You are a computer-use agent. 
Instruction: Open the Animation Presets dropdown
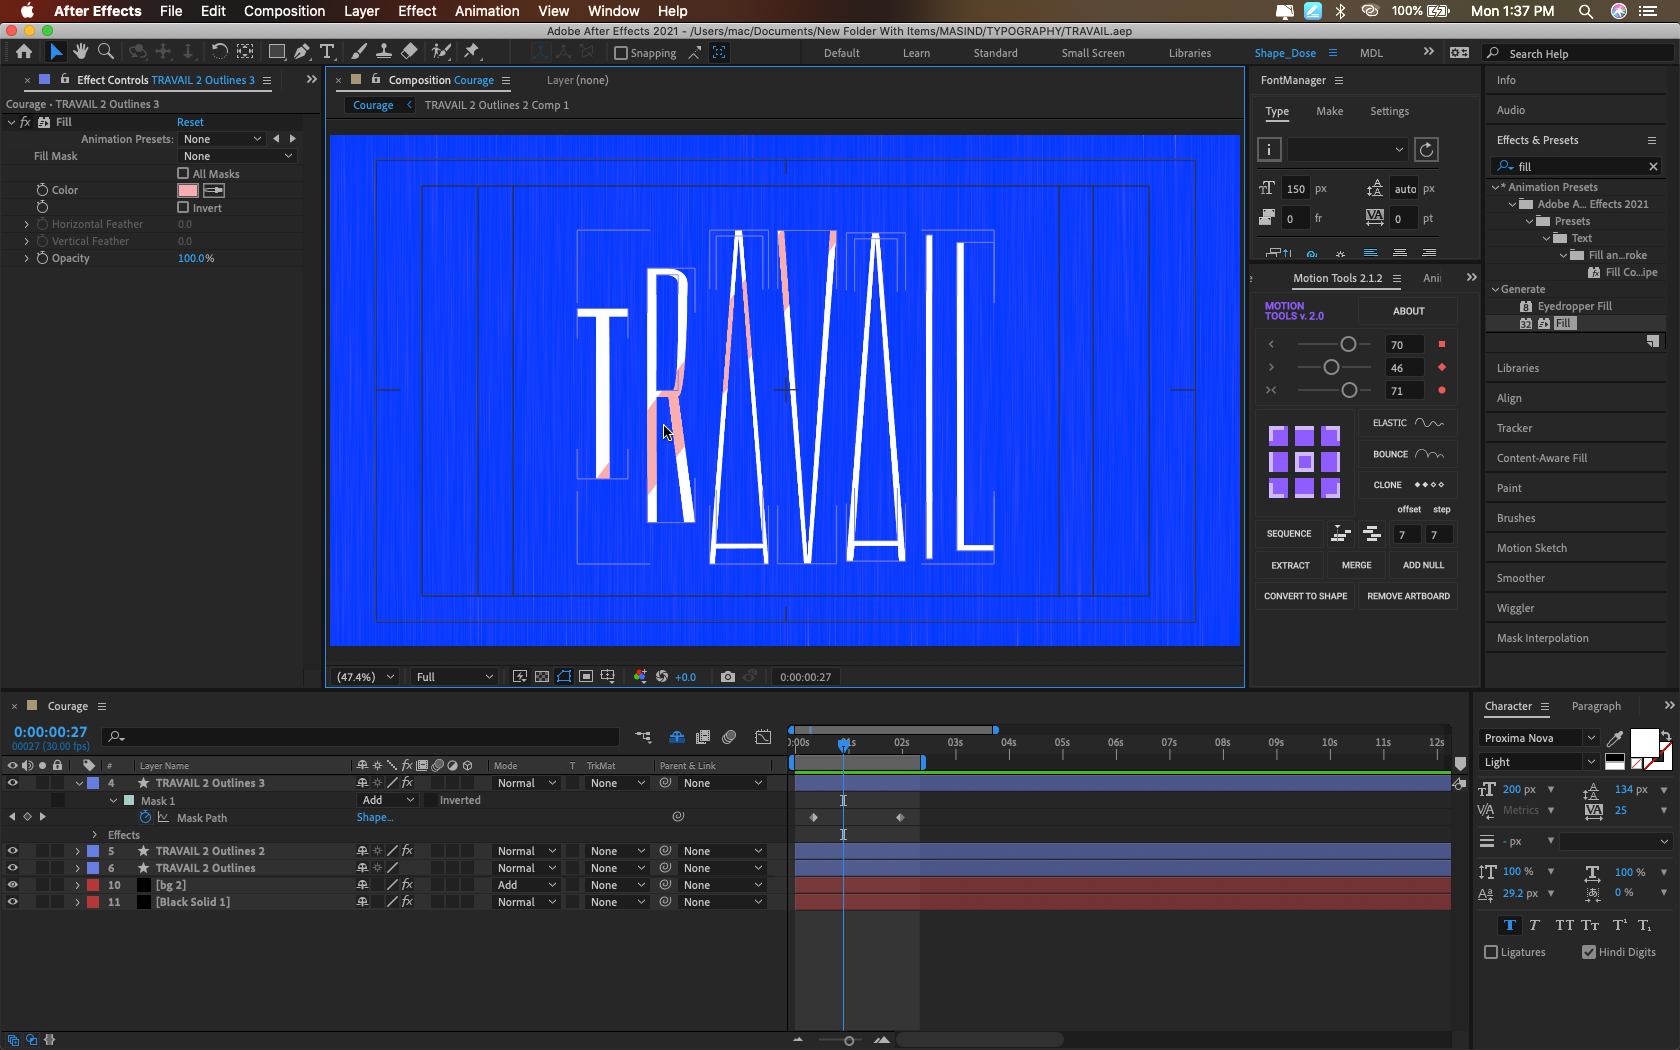(222, 139)
